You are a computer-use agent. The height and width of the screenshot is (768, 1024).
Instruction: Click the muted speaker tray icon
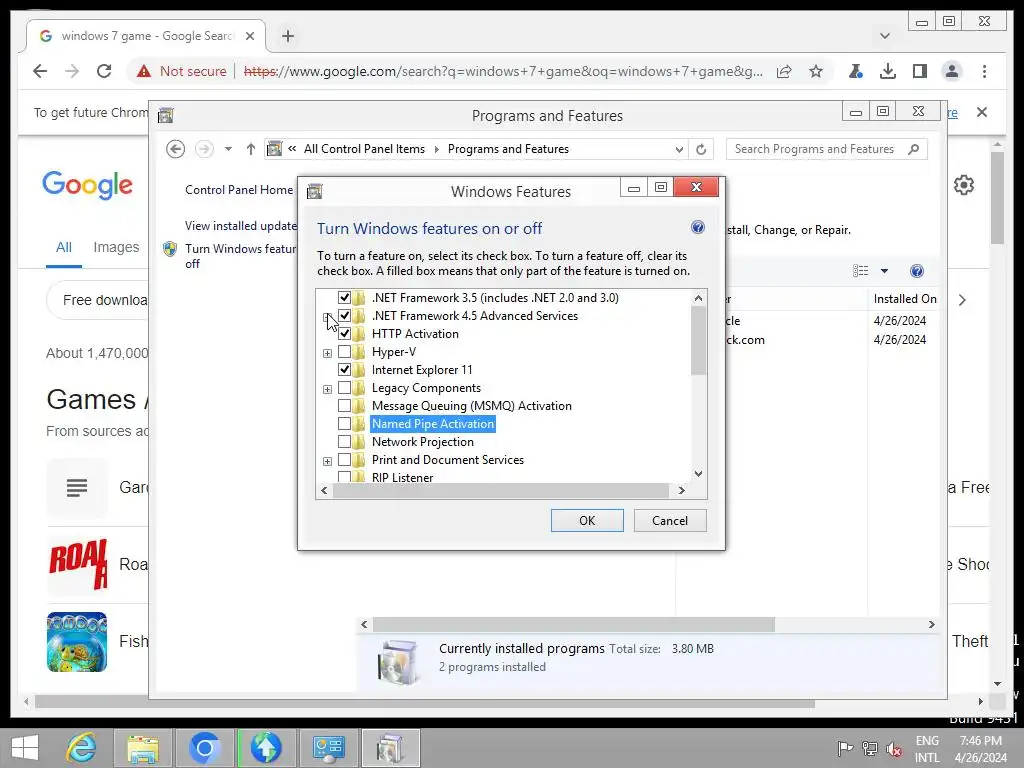point(893,749)
